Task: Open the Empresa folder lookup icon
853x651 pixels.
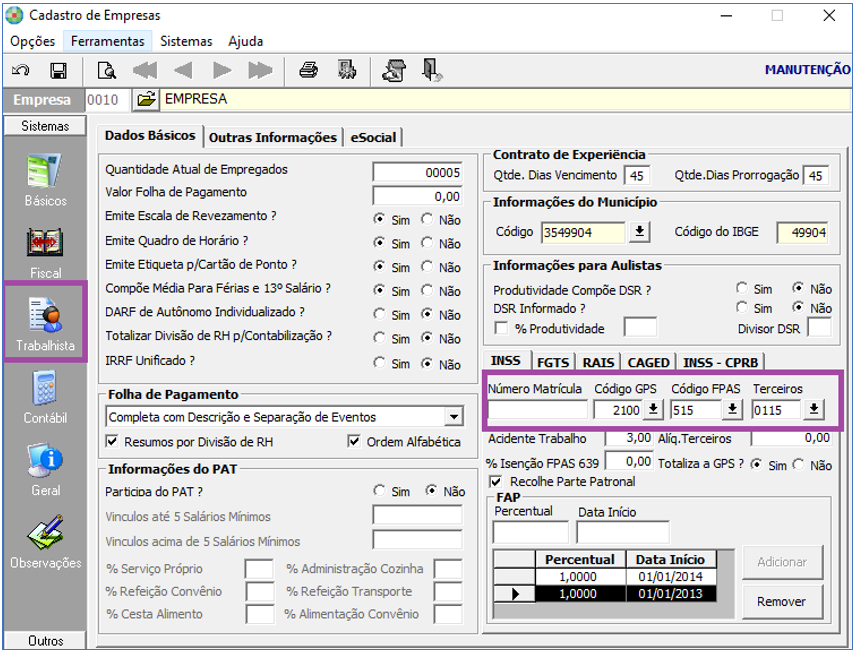Action: pos(146,100)
